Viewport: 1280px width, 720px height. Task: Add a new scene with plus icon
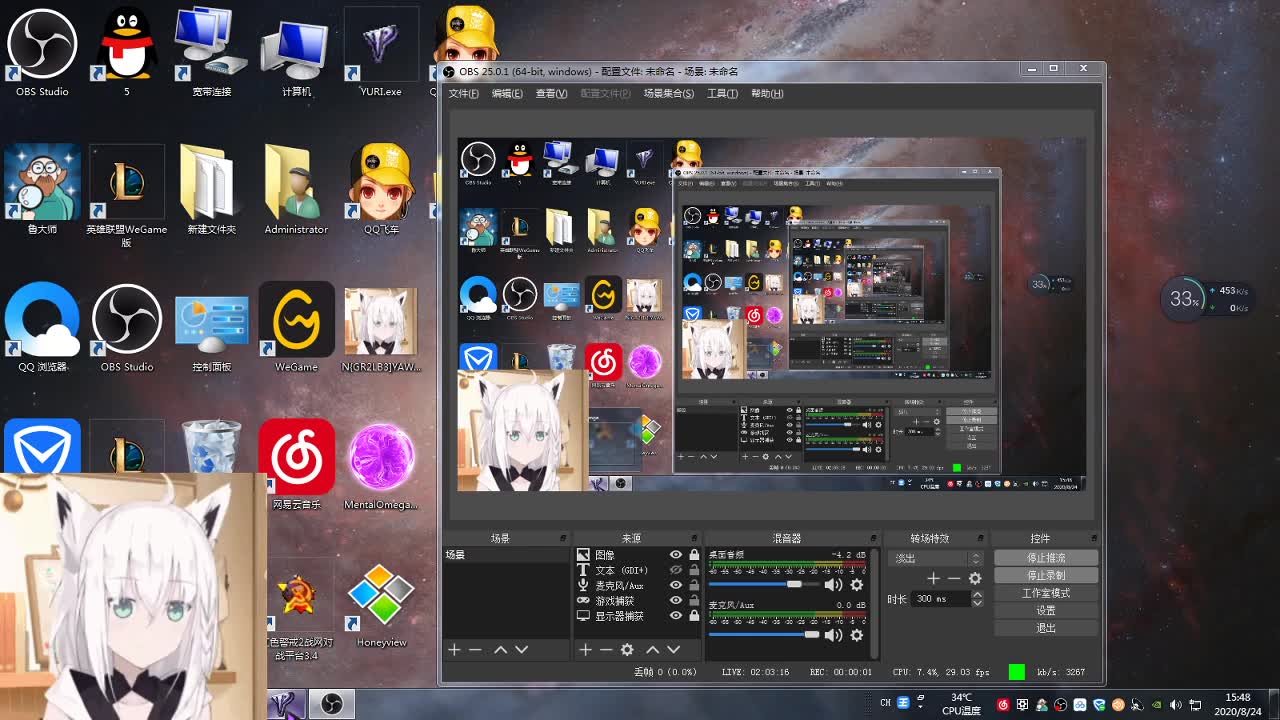[454, 650]
